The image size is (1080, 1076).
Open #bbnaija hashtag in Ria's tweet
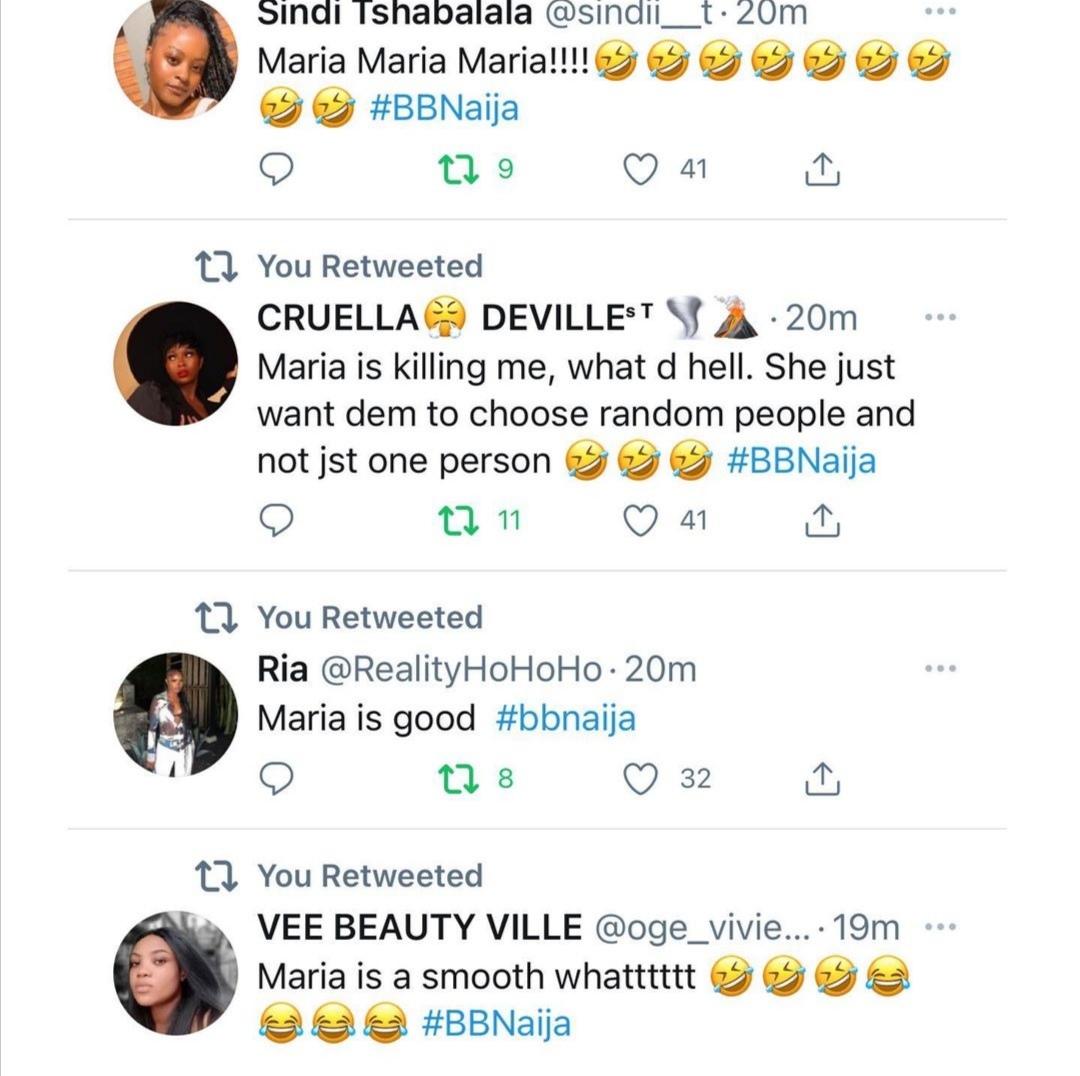(x=566, y=718)
